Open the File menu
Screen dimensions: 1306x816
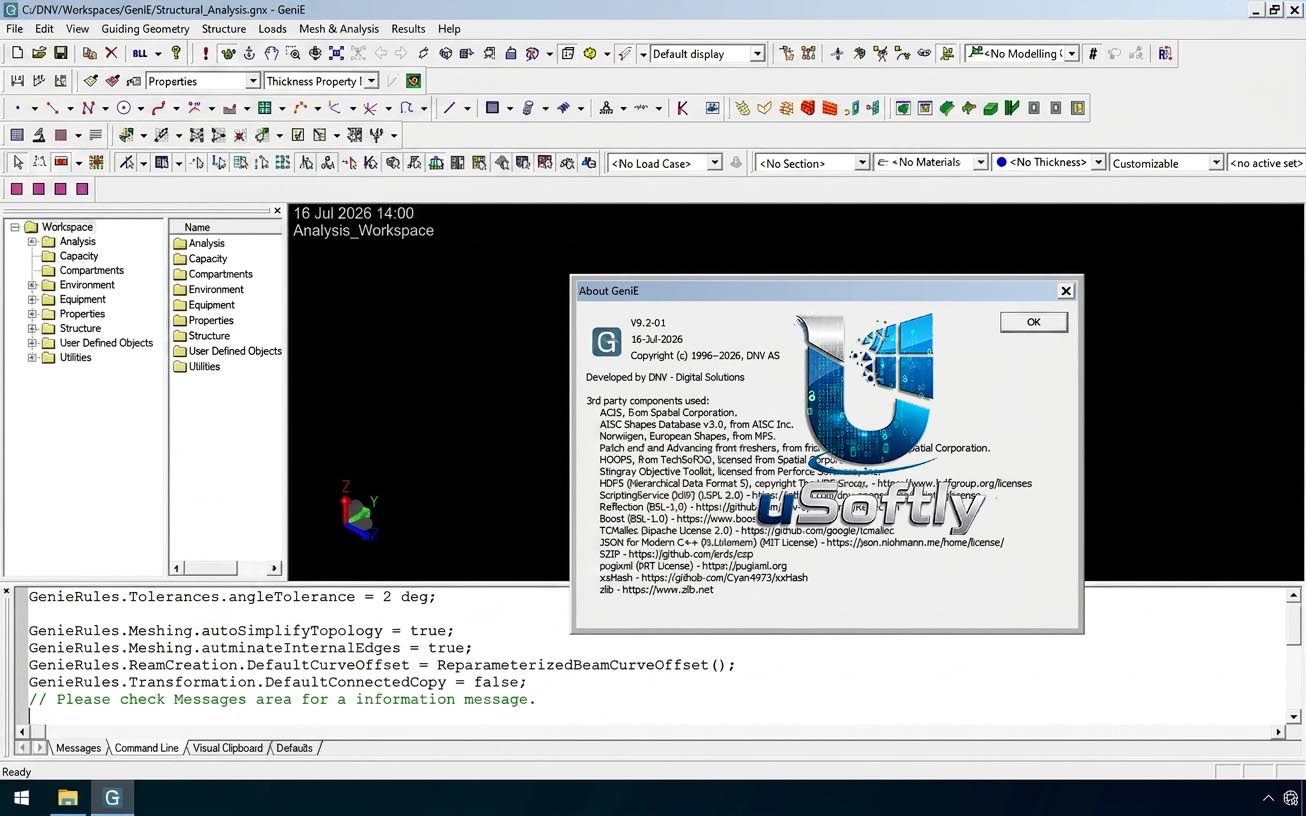(x=15, y=29)
